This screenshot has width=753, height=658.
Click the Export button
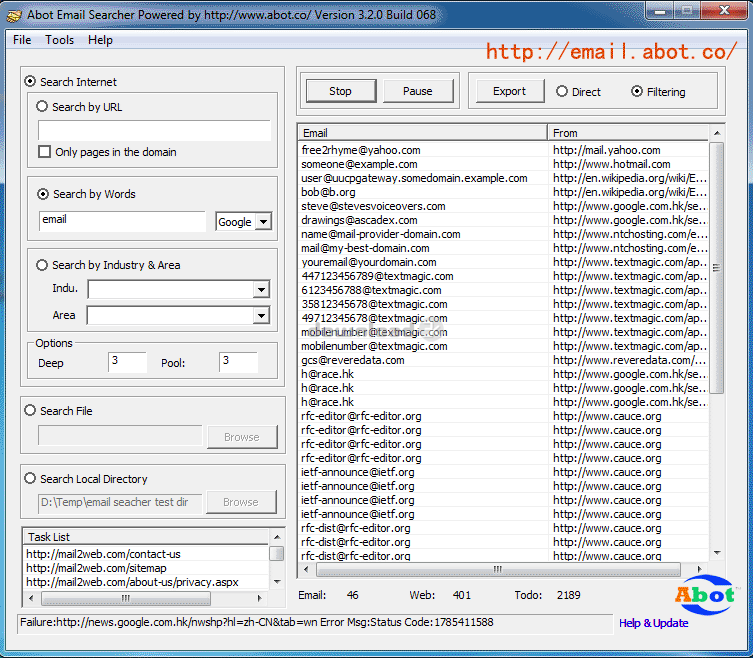[x=510, y=91]
